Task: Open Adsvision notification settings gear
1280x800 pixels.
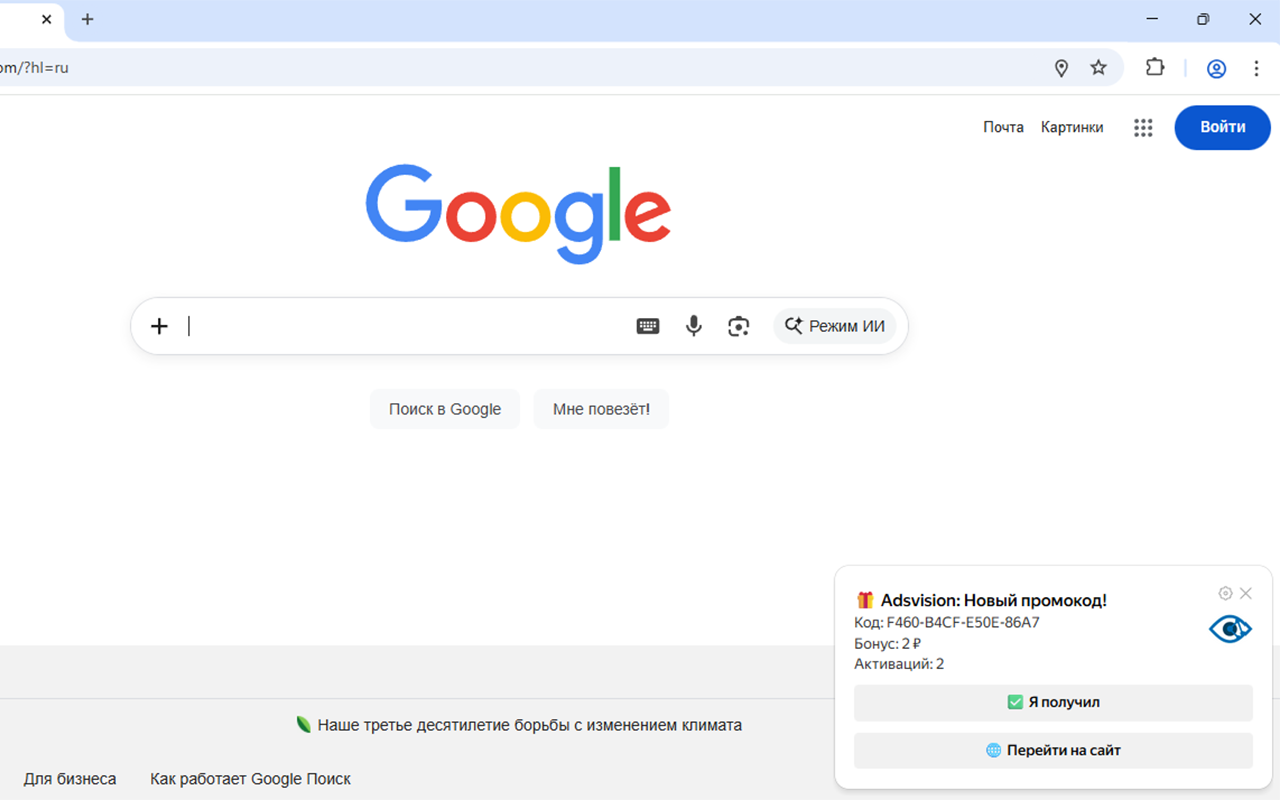Action: (1225, 593)
